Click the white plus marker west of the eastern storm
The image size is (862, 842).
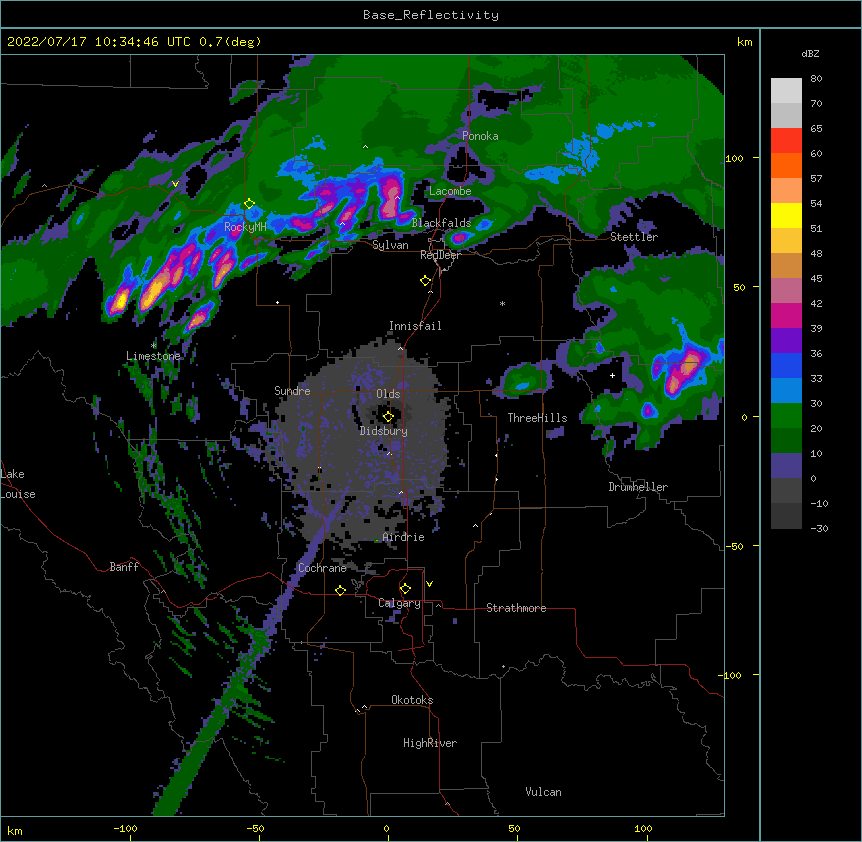(612, 375)
